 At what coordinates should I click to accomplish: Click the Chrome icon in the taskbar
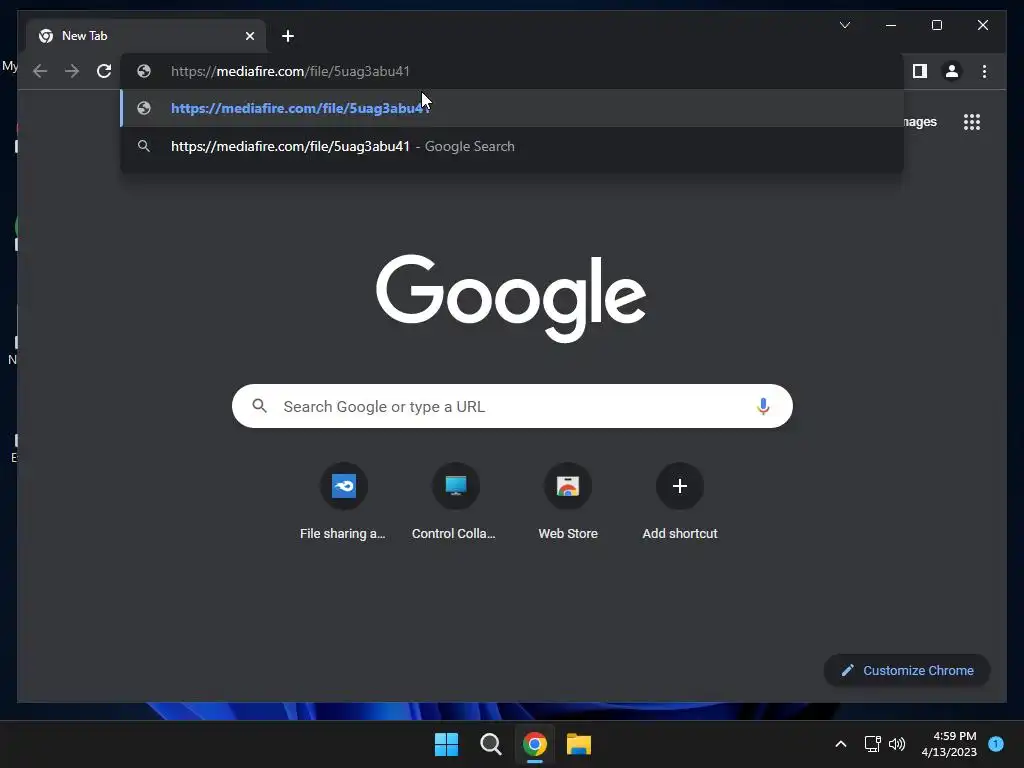(x=535, y=744)
